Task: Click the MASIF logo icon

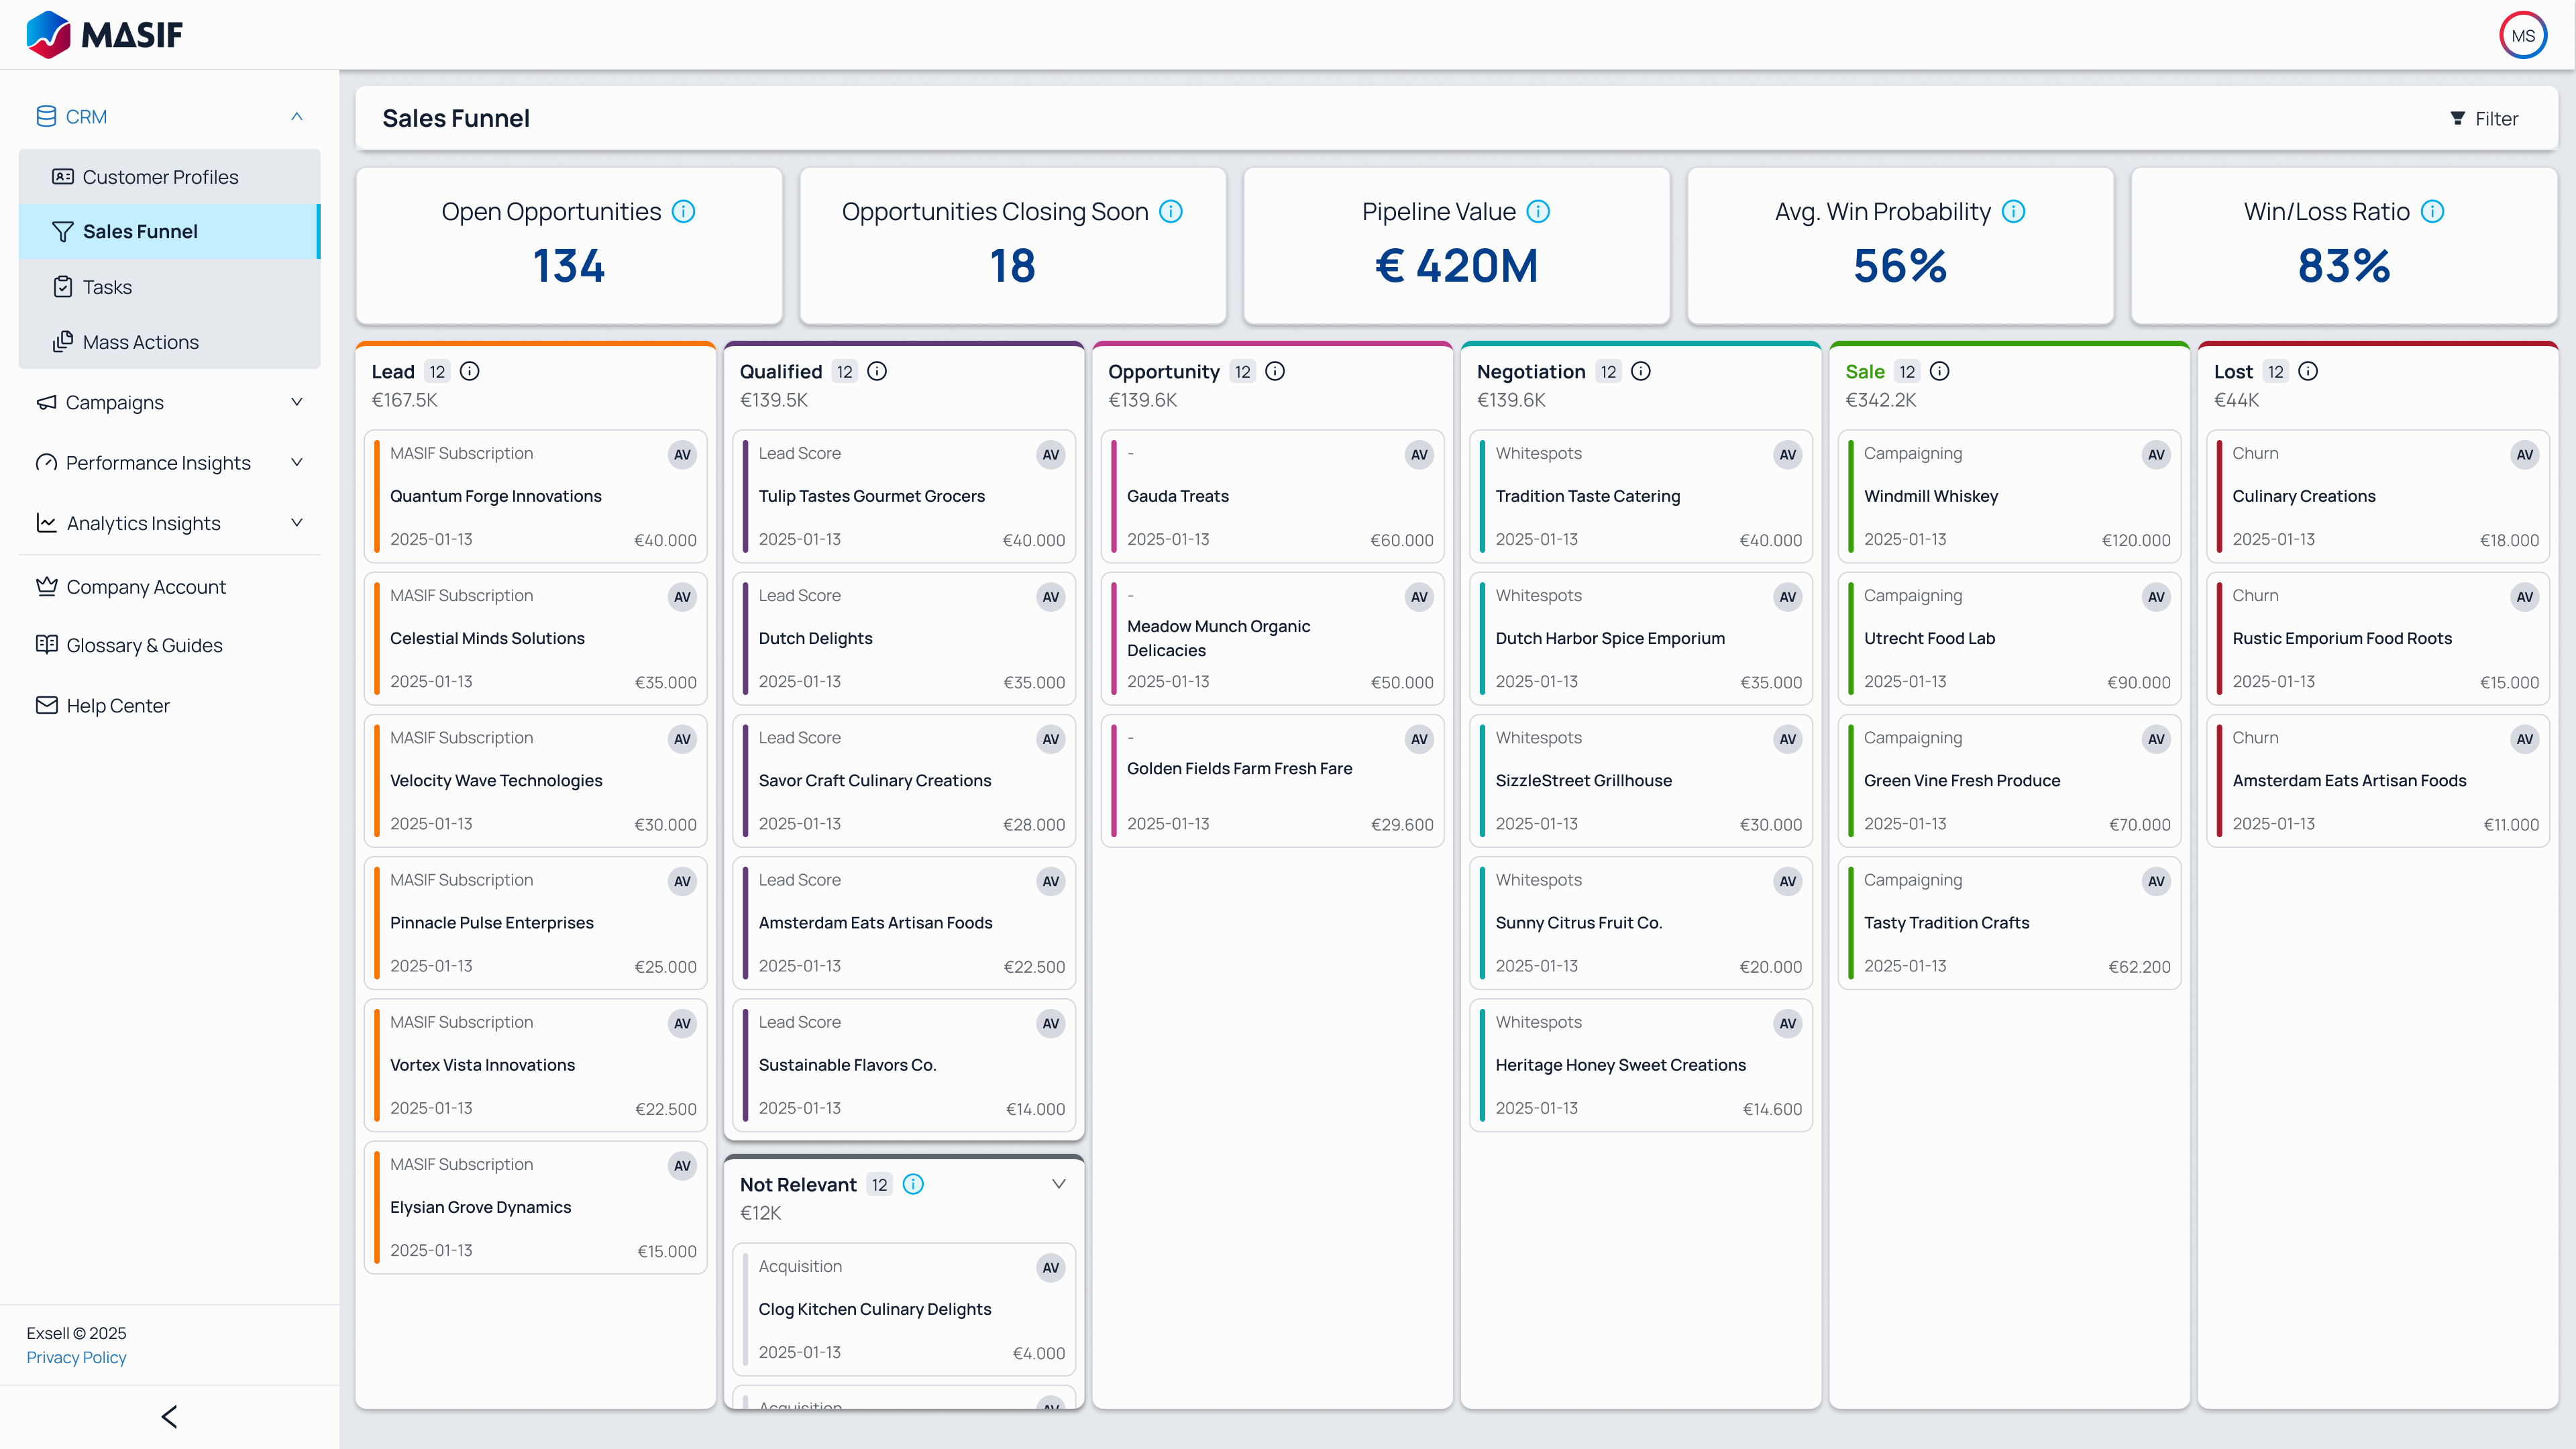Action: point(48,35)
